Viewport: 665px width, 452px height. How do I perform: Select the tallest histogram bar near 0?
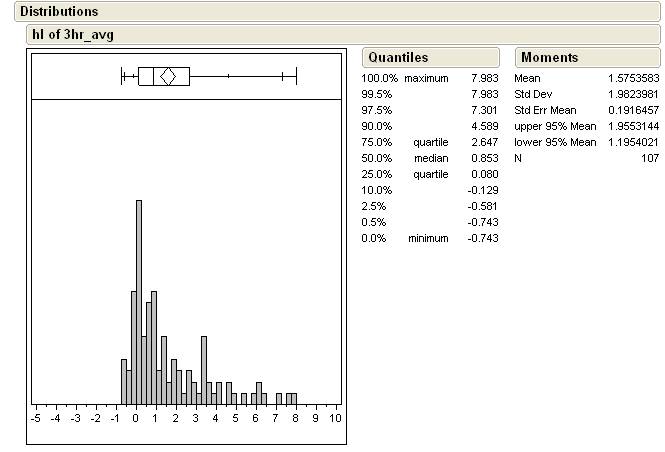139,300
